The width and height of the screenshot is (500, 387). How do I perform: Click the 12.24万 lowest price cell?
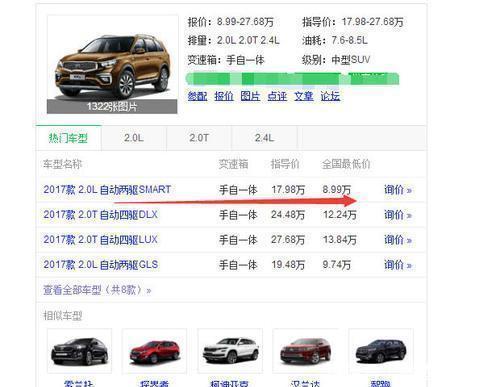(x=339, y=215)
